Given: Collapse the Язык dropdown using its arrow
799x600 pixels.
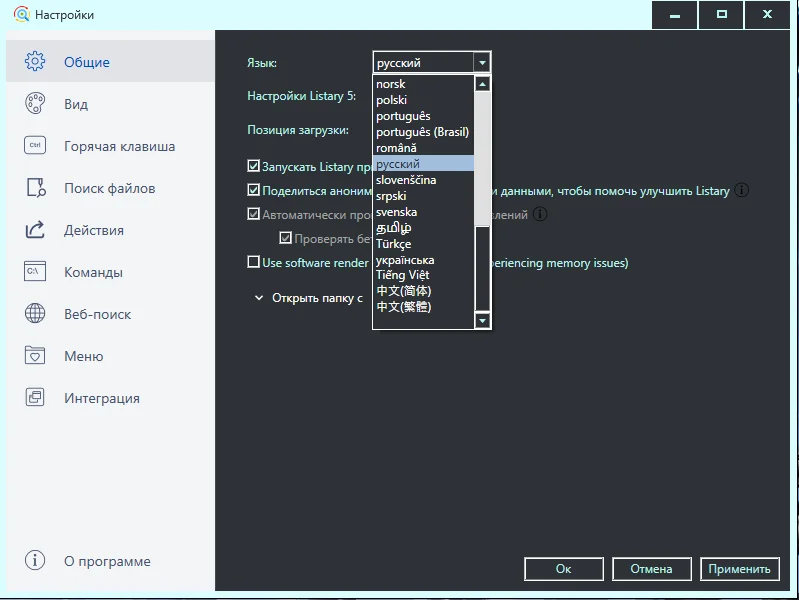Looking at the screenshot, I should point(483,63).
